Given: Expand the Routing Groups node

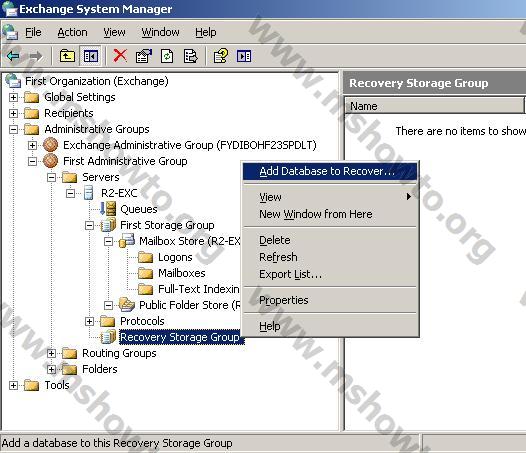Looking at the screenshot, I should 51,353.
